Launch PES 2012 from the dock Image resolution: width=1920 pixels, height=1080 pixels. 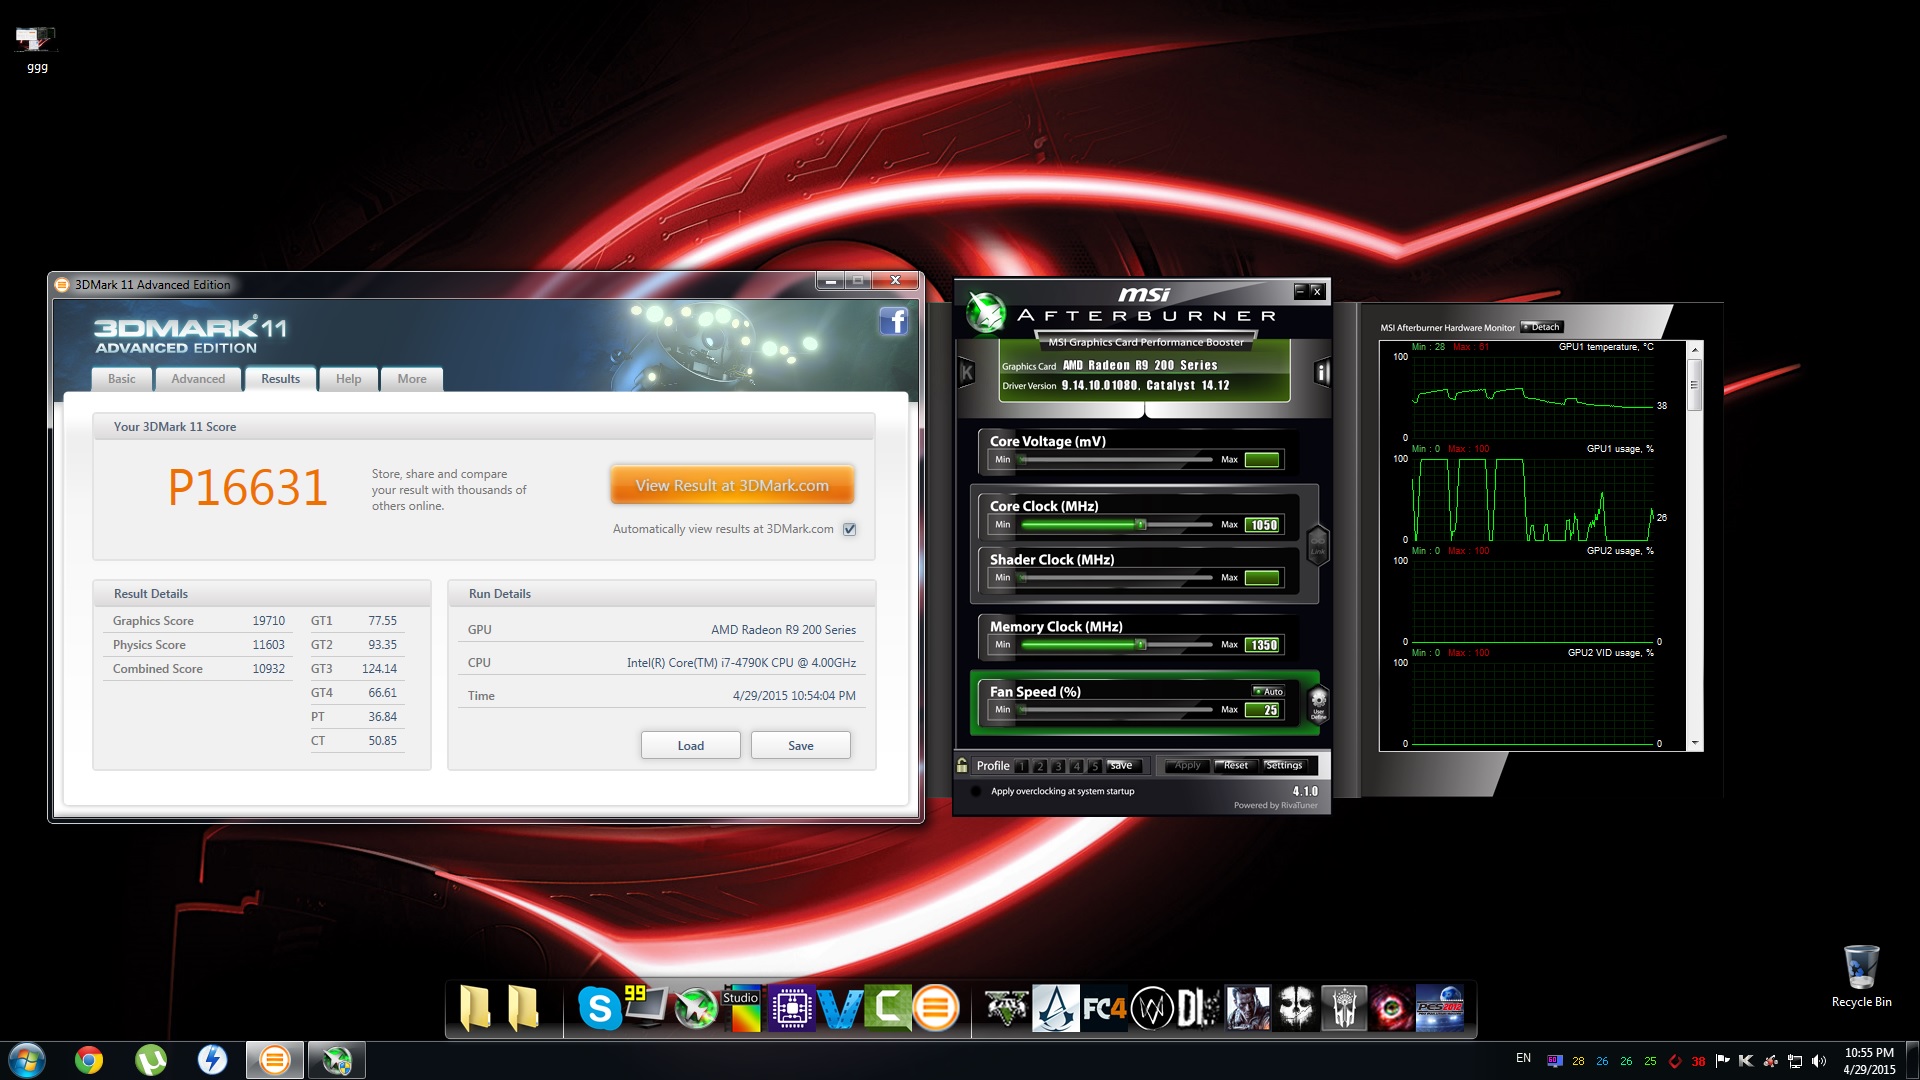click(x=1440, y=1008)
